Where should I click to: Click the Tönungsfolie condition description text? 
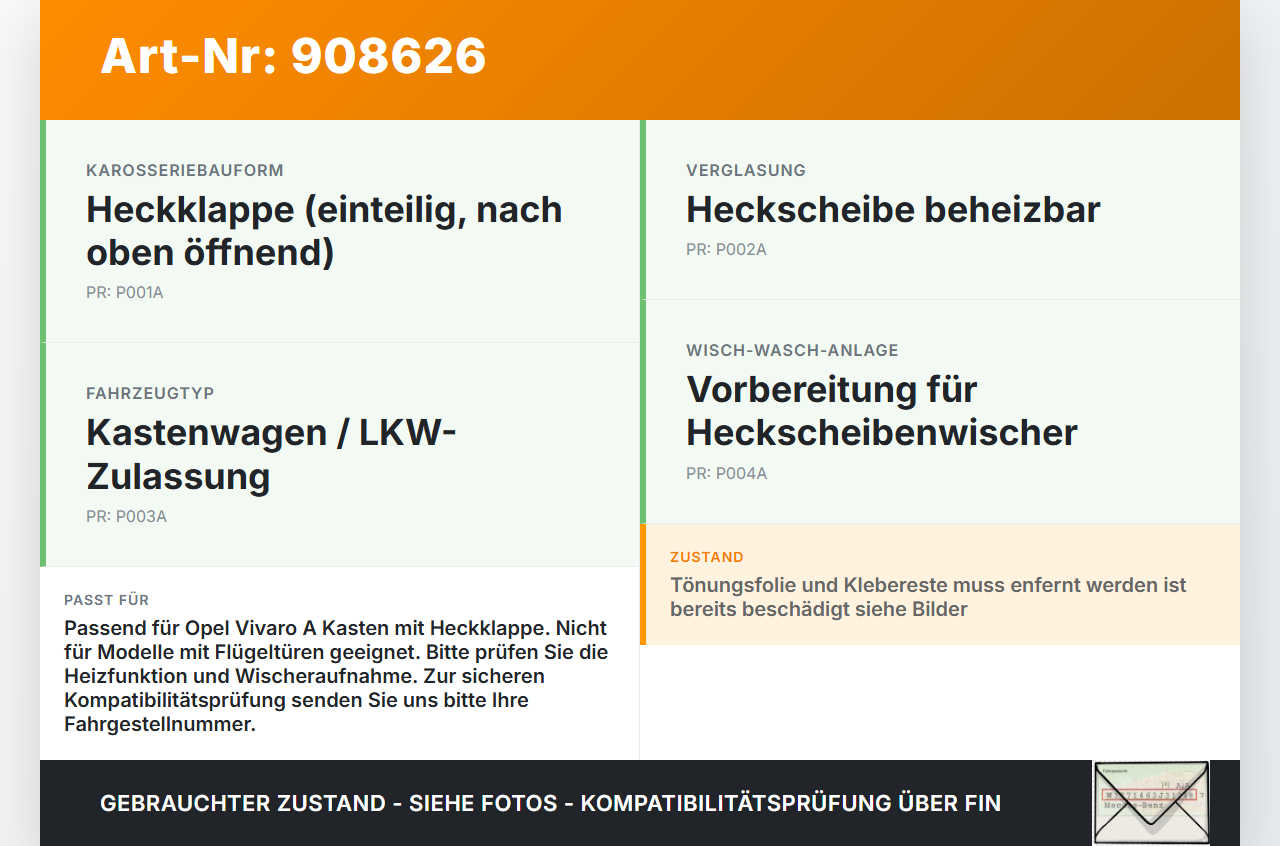tap(928, 597)
